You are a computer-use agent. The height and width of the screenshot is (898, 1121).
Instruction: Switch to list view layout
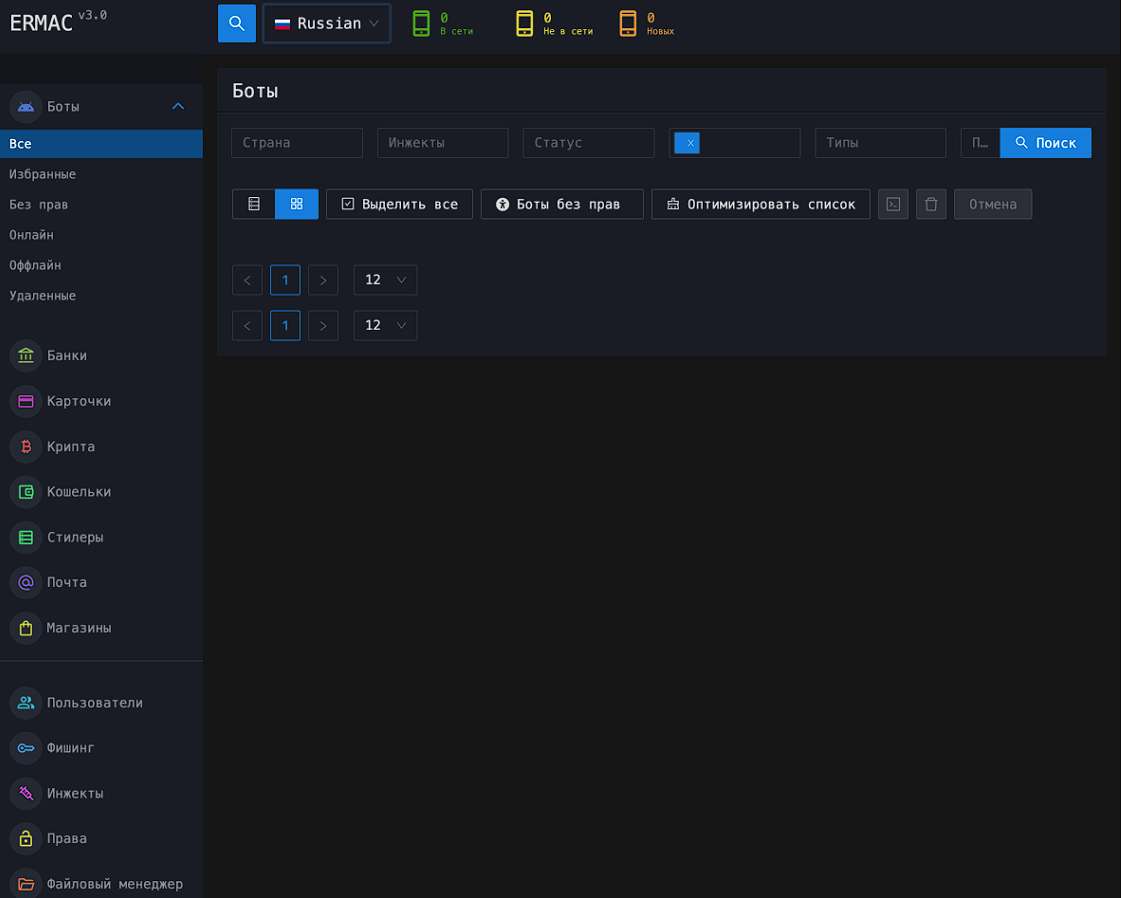[254, 204]
